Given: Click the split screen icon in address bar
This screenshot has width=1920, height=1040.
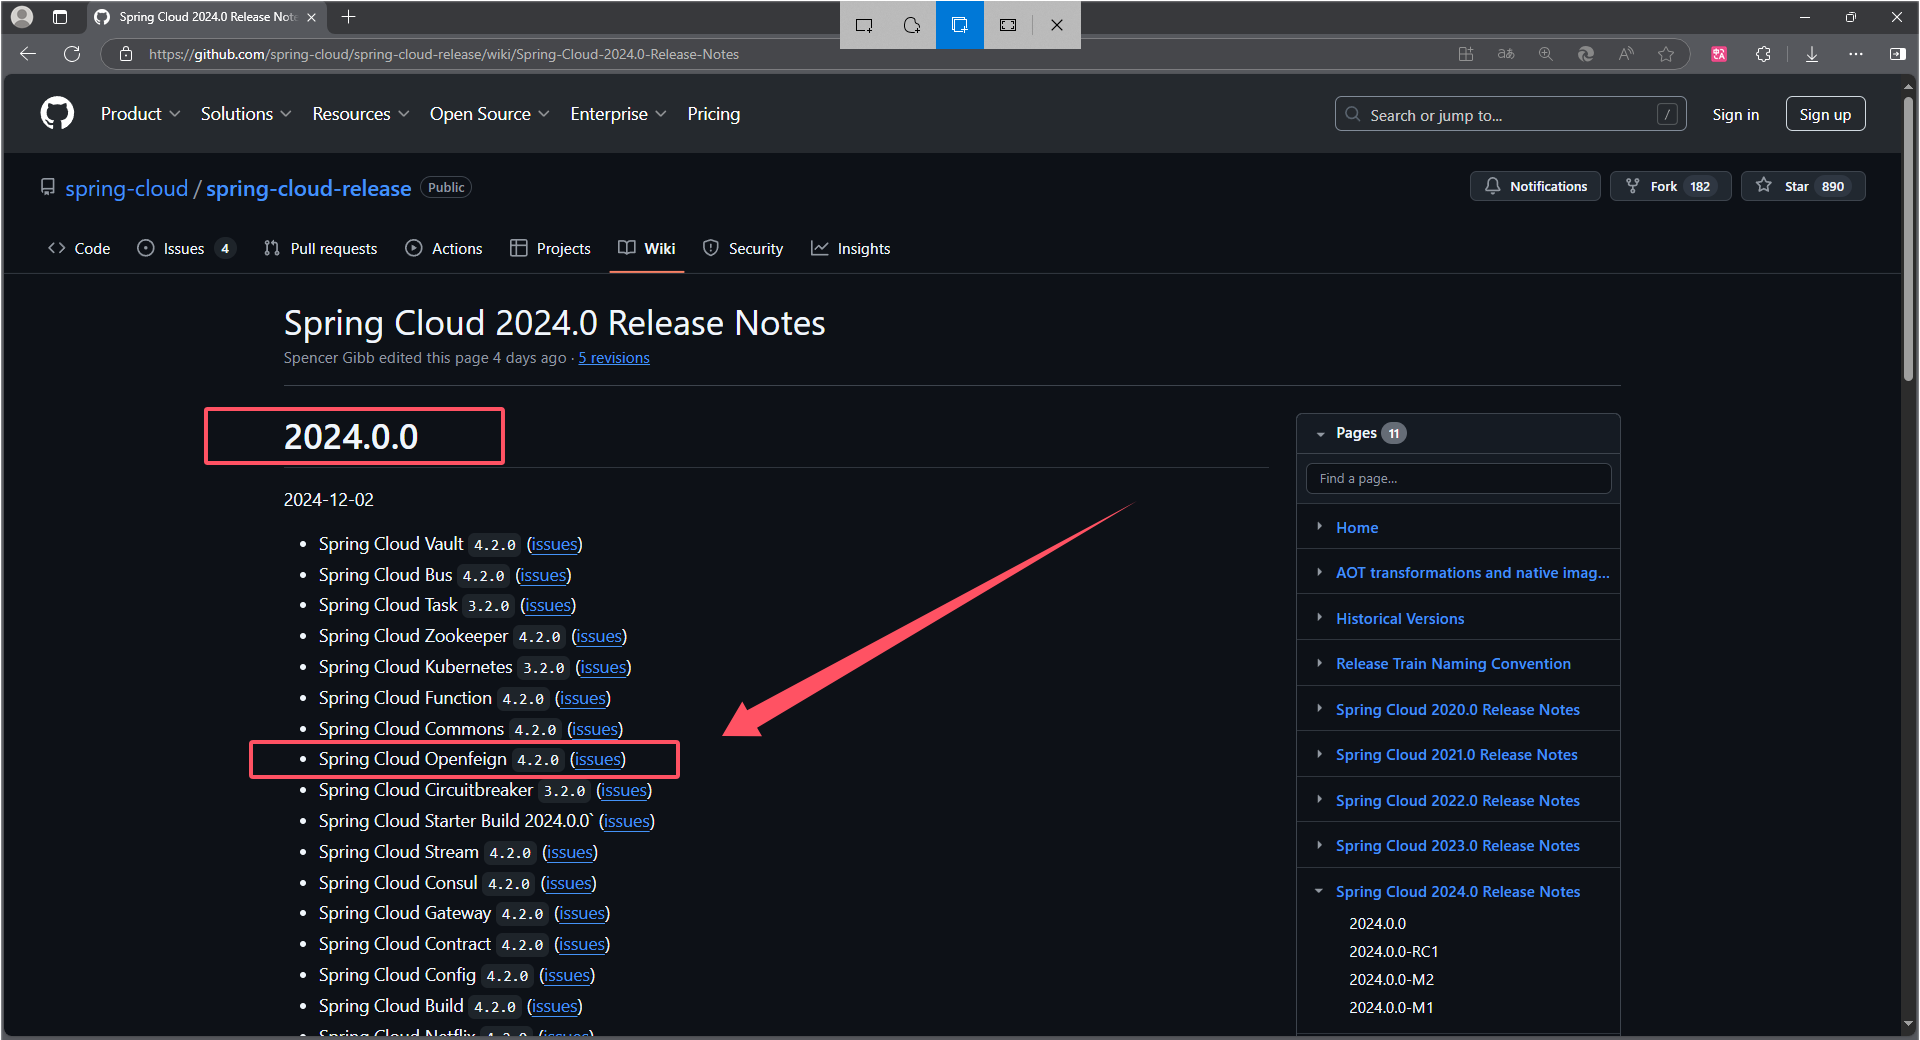Looking at the screenshot, I should click(1466, 54).
